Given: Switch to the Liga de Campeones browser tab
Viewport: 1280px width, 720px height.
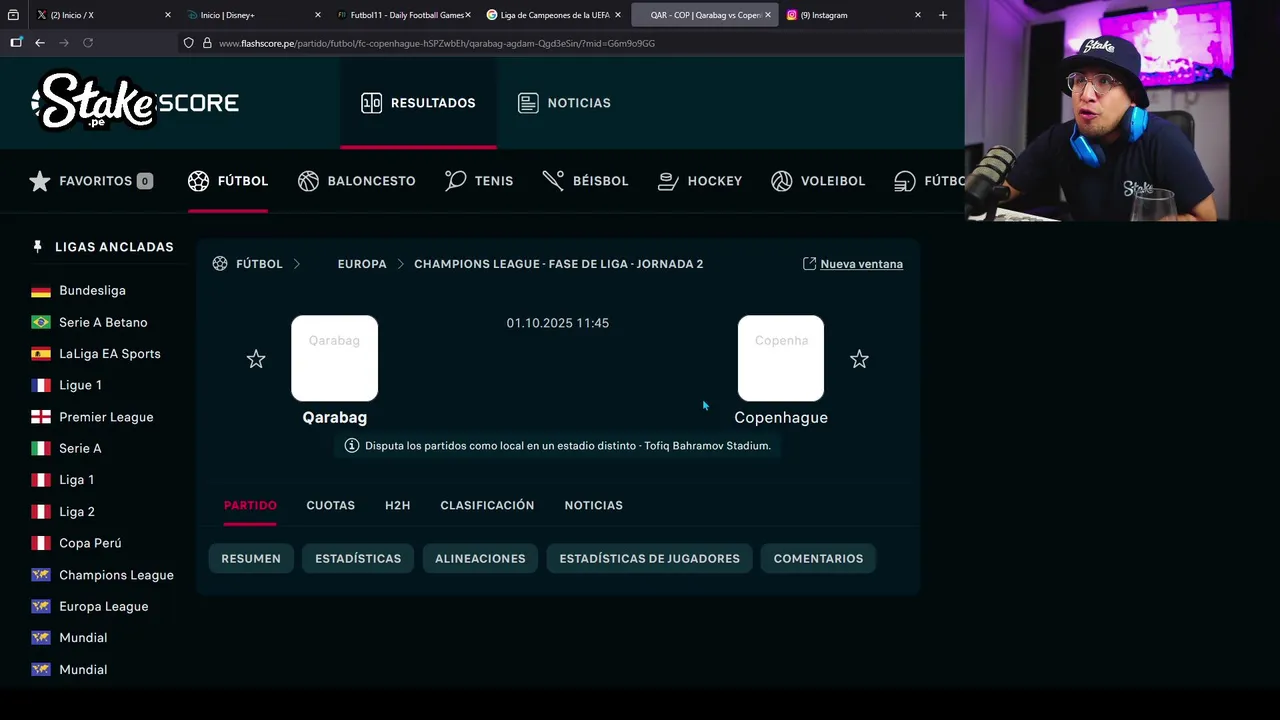Looking at the screenshot, I should [553, 15].
